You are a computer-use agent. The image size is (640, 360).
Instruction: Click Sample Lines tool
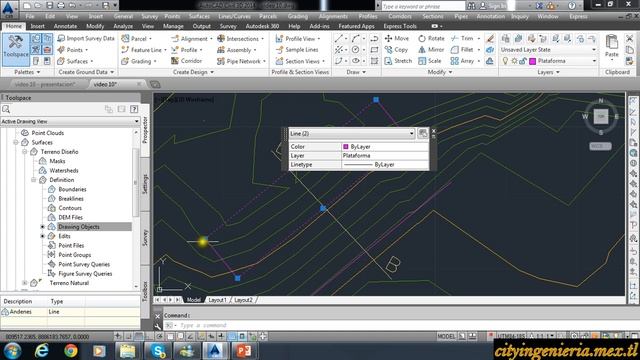[x=297, y=50]
